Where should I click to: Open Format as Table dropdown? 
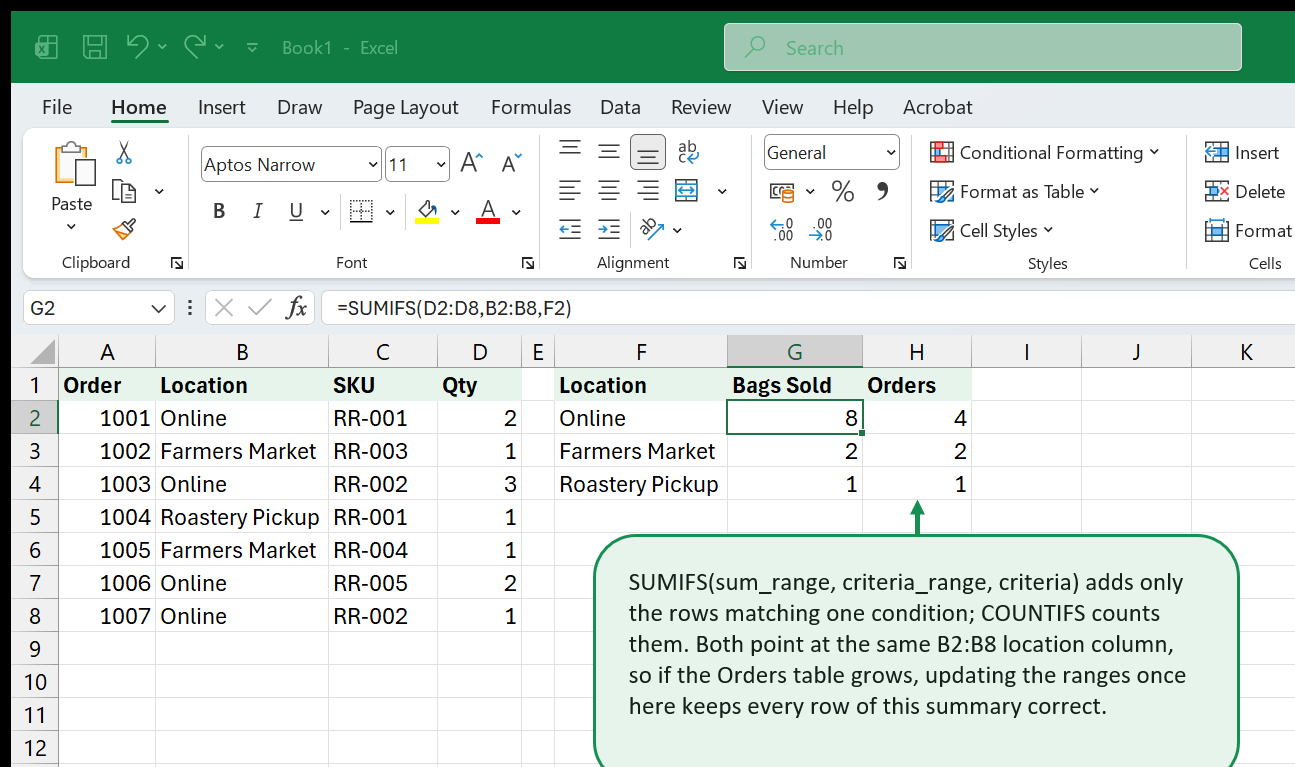1014,191
